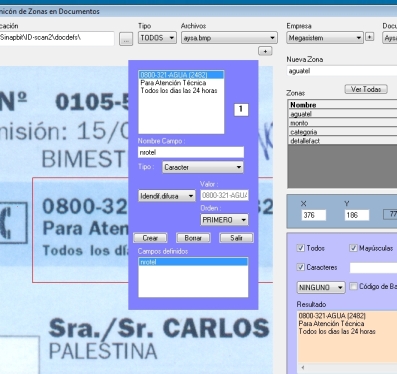The width and height of the screenshot is (397, 374).
Task: Select nrotel in Campos definidos list
Action: (x=193, y=262)
